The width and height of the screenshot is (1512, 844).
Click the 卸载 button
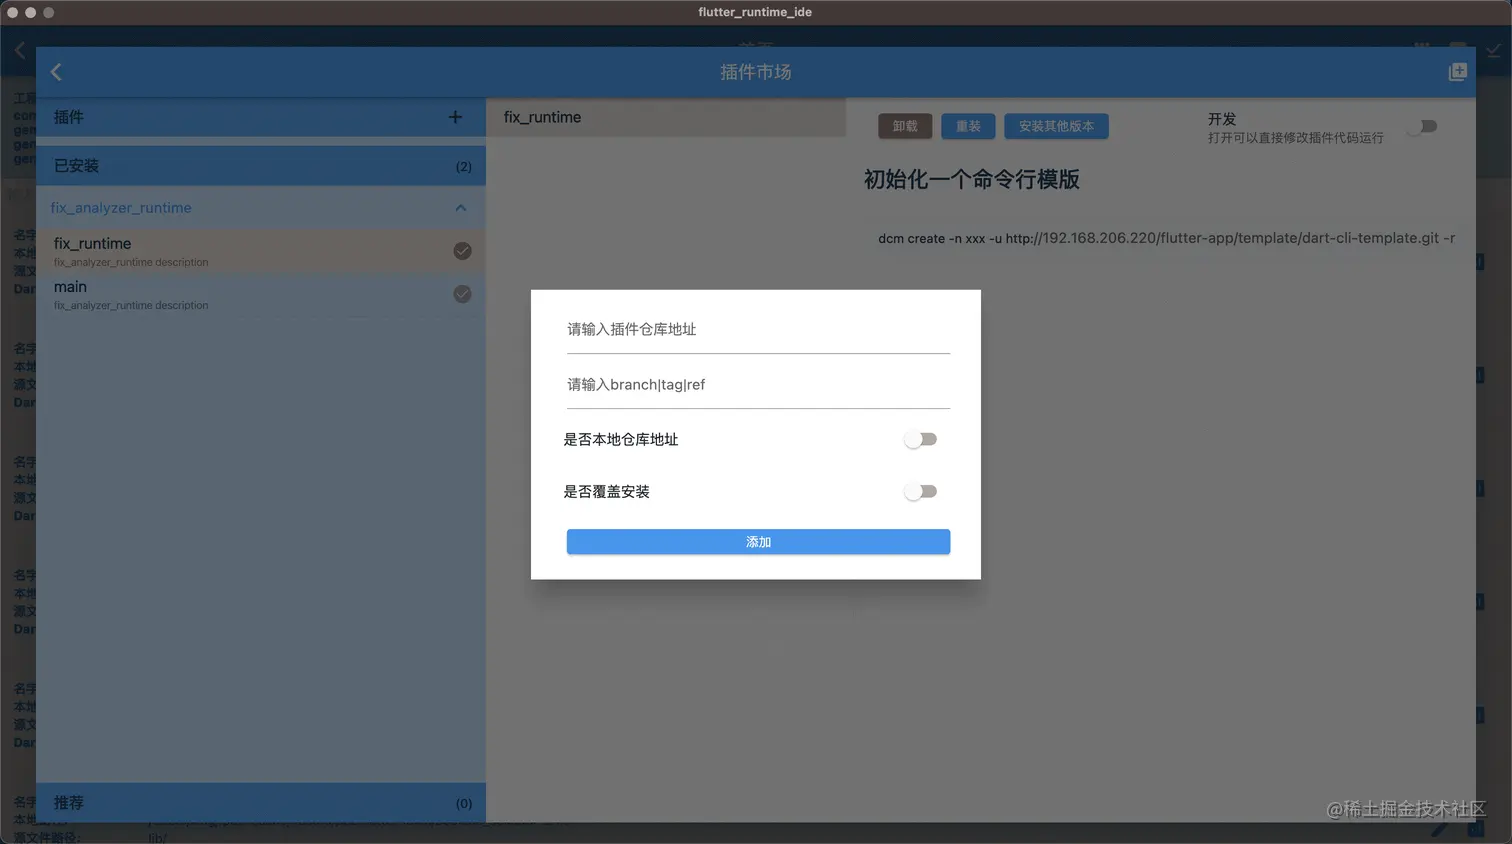905,126
